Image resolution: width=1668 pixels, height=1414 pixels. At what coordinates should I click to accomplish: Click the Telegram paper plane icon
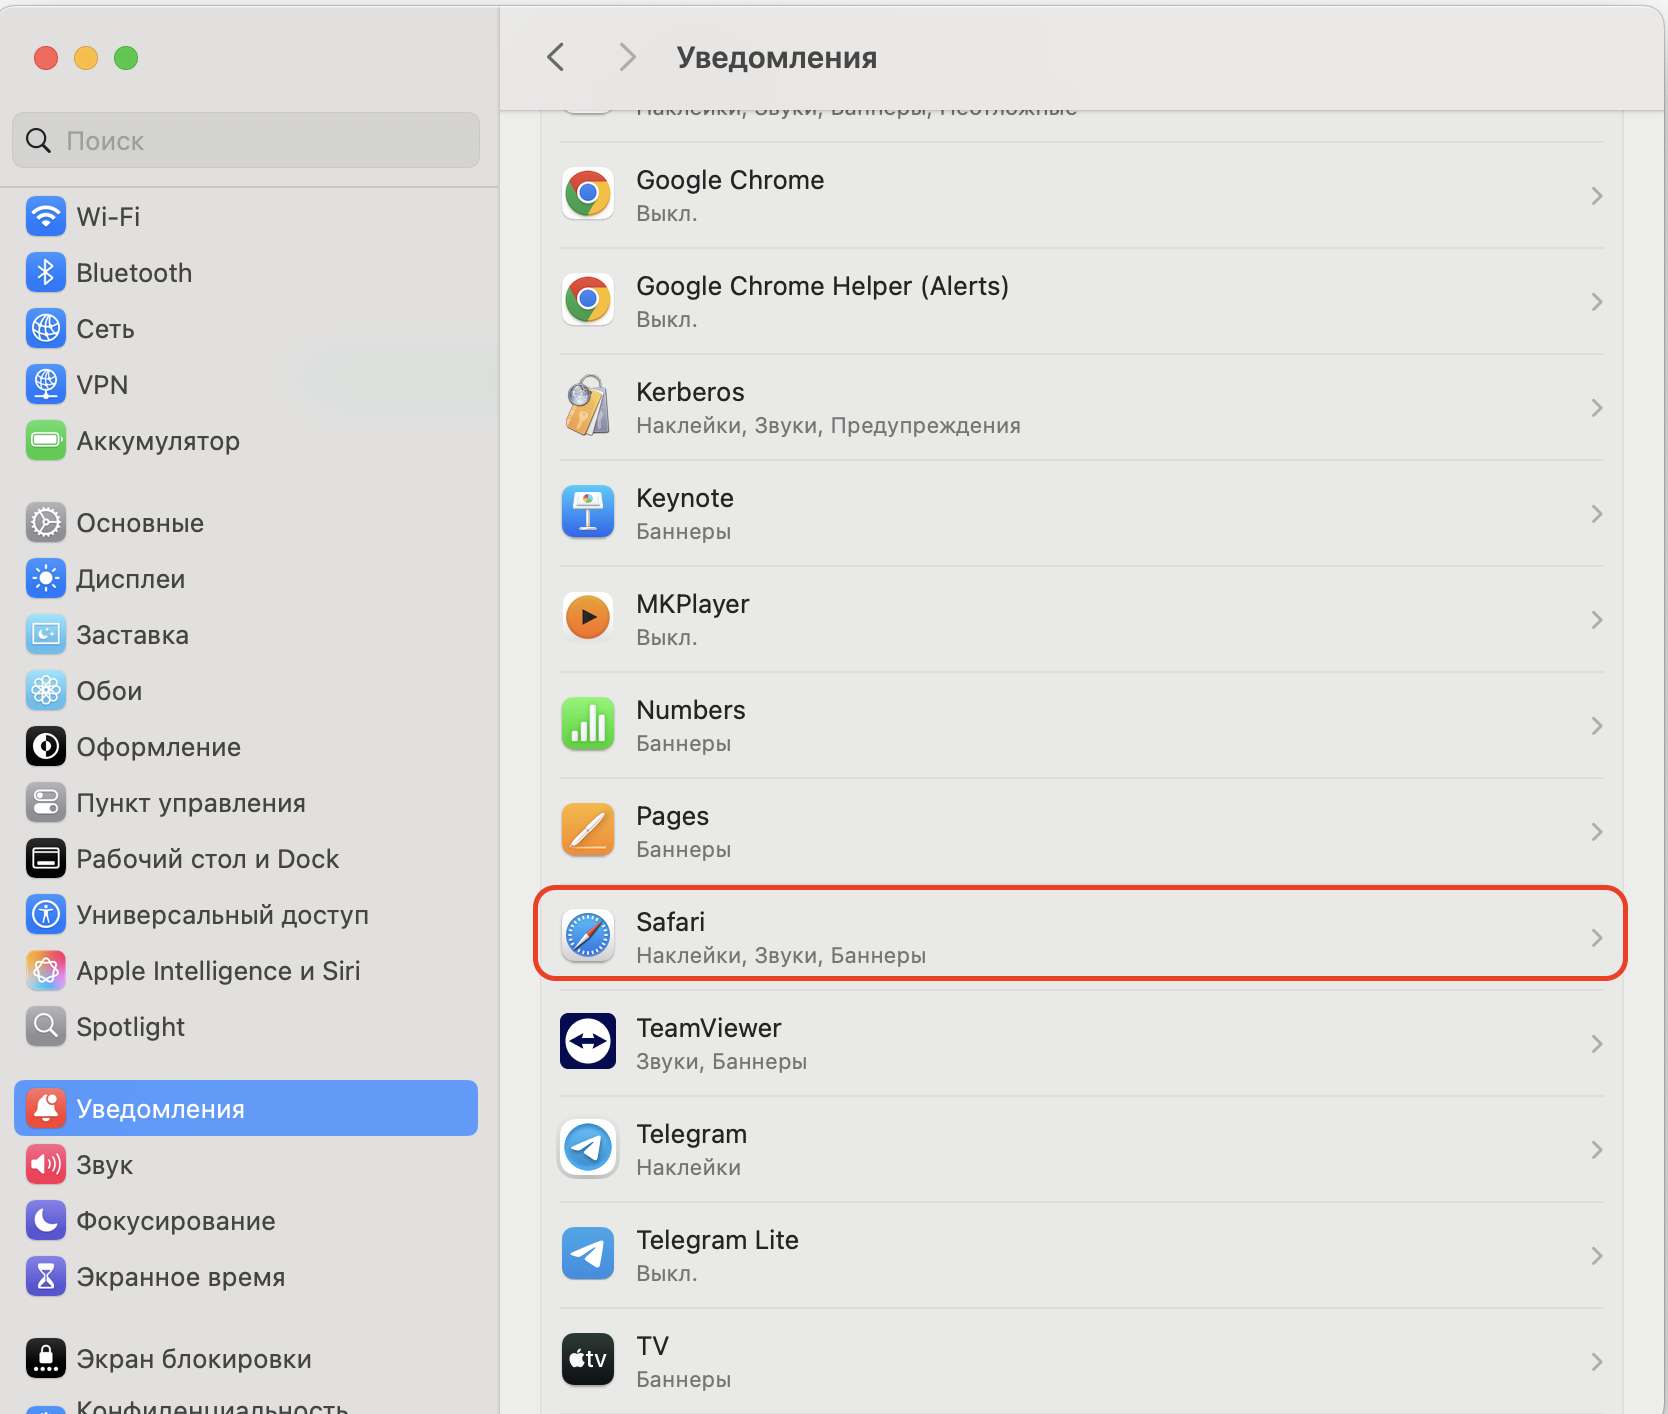[x=588, y=1148]
